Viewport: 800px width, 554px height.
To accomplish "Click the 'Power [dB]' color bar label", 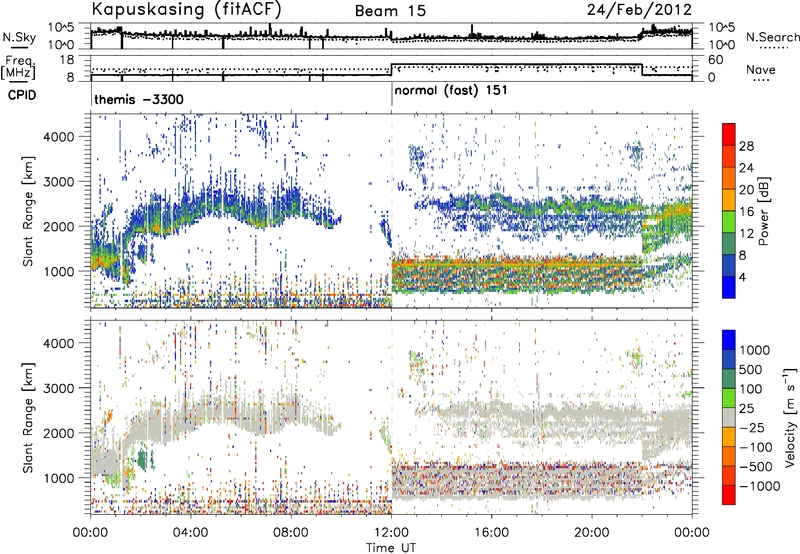I will pyautogui.click(x=763, y=211).
